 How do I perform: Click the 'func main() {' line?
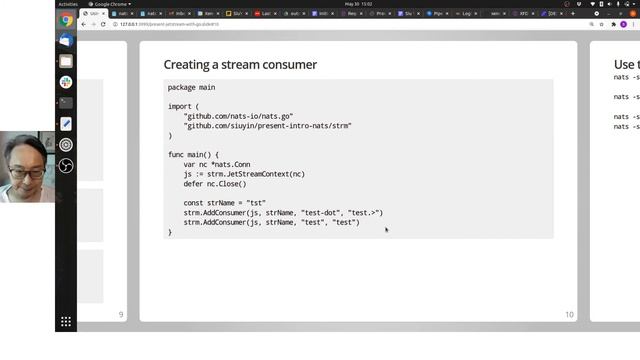click(x=193, y=155)
